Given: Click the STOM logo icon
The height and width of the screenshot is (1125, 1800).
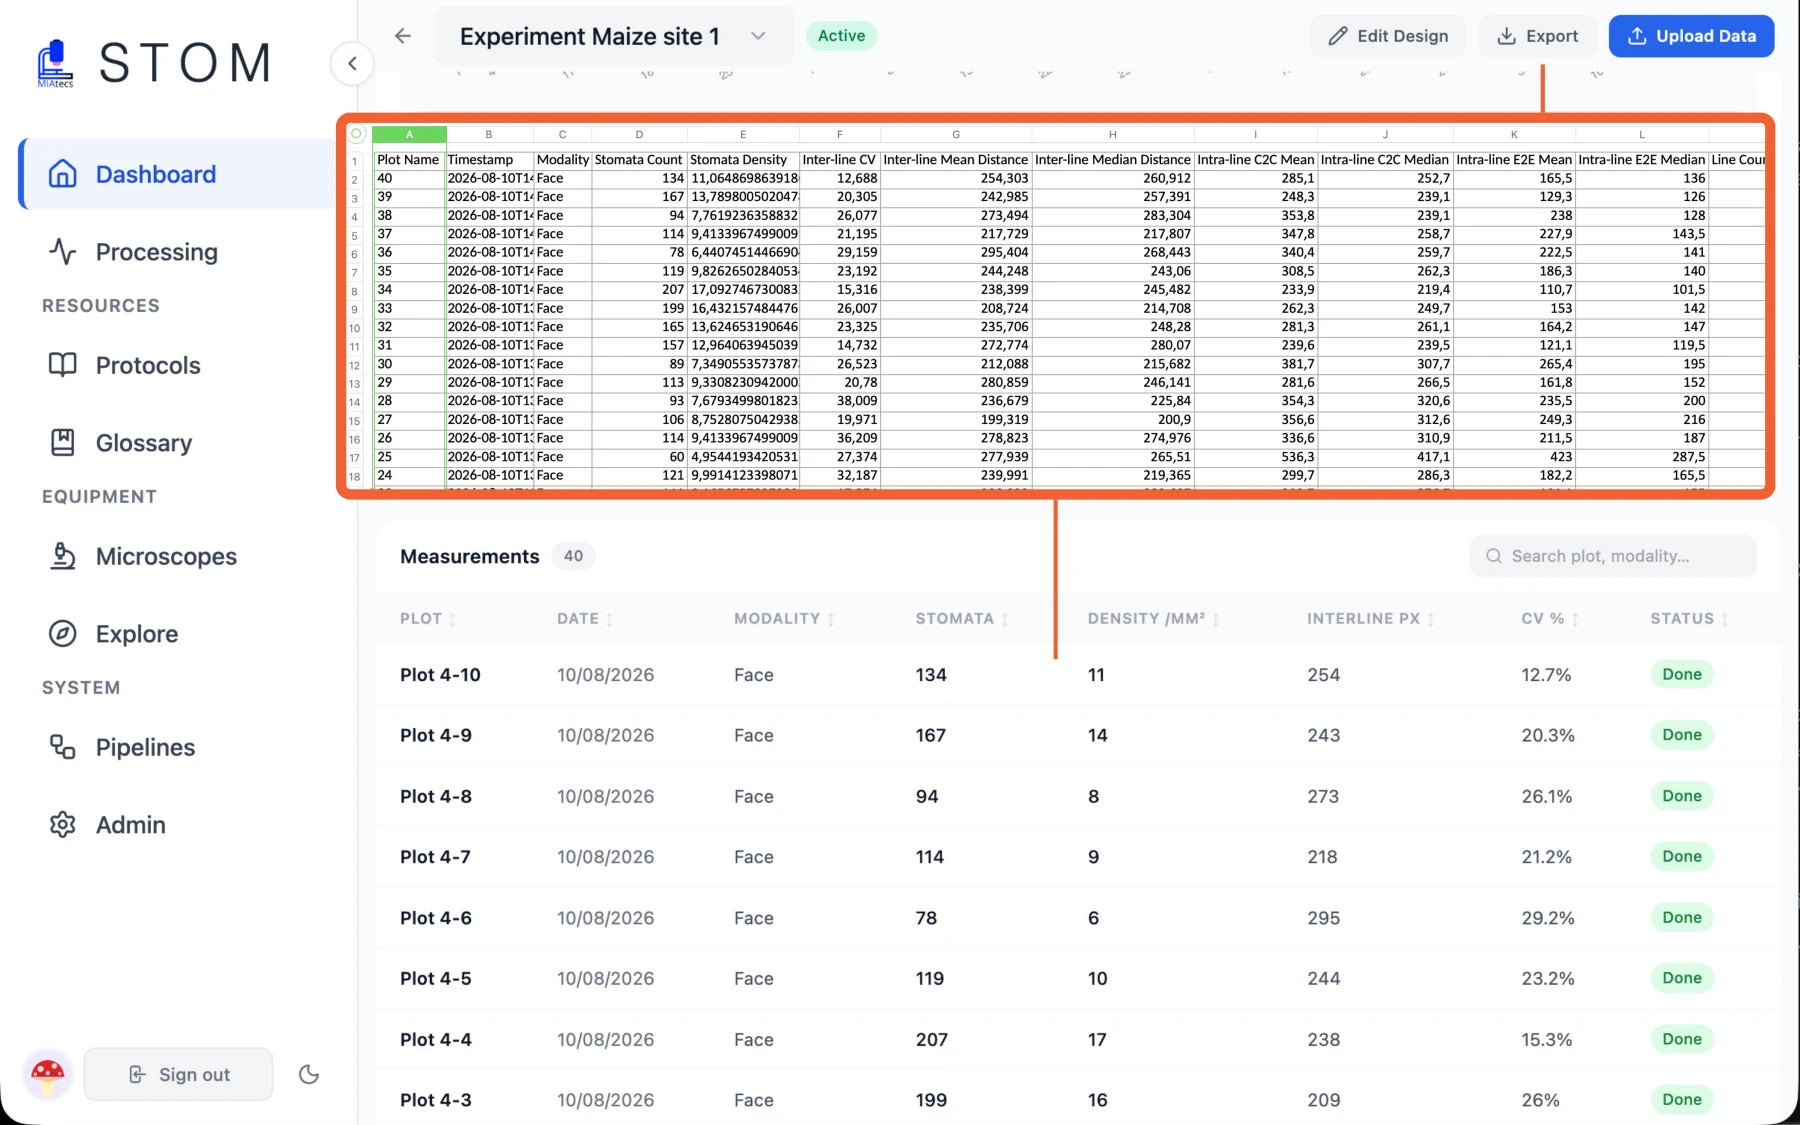Looking at the screenshot, I should pos(55,63).
